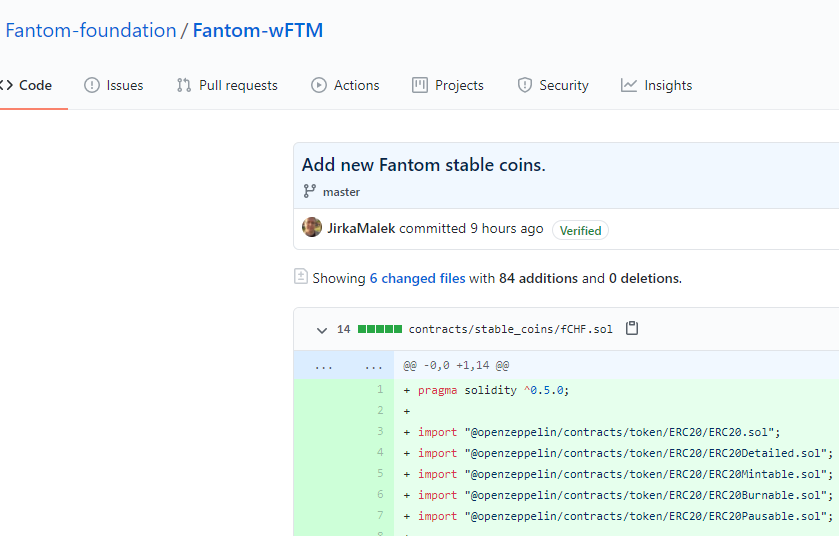Click the hunk header @@ -0,0 +1,14 @@
The image size is (839, 536).
click(456, 365)
